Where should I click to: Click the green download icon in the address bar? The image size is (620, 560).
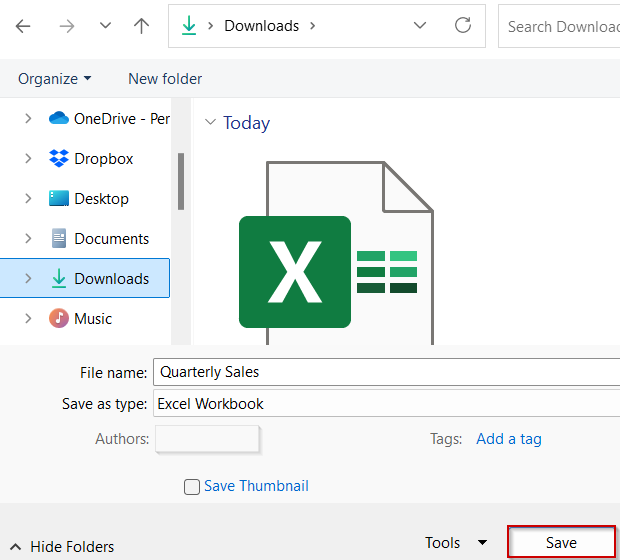click(x=189, y=25)
